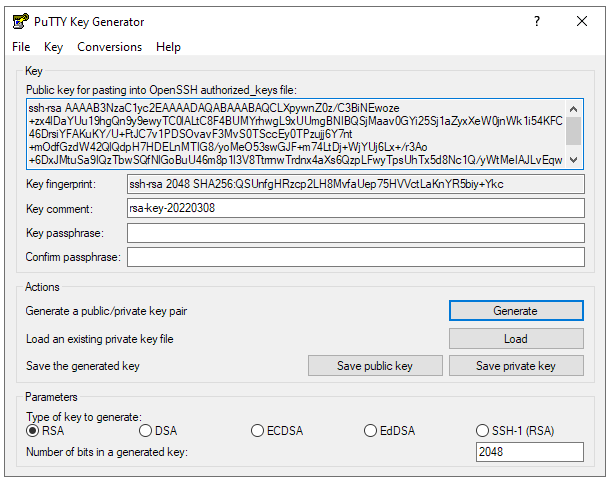Click the number of bits field
This screenshot has height=482, width=610.
[x=529, y=452]
